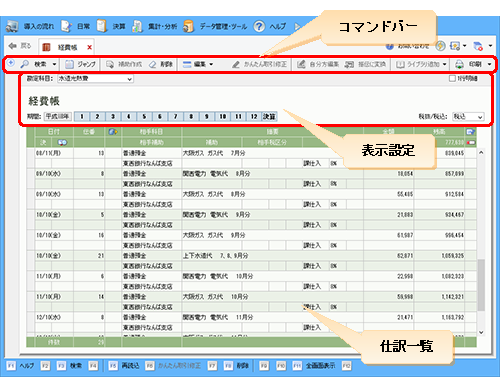Select the 決算 period button
Viewport: 500px width, 377px height.
pos(269,116)
